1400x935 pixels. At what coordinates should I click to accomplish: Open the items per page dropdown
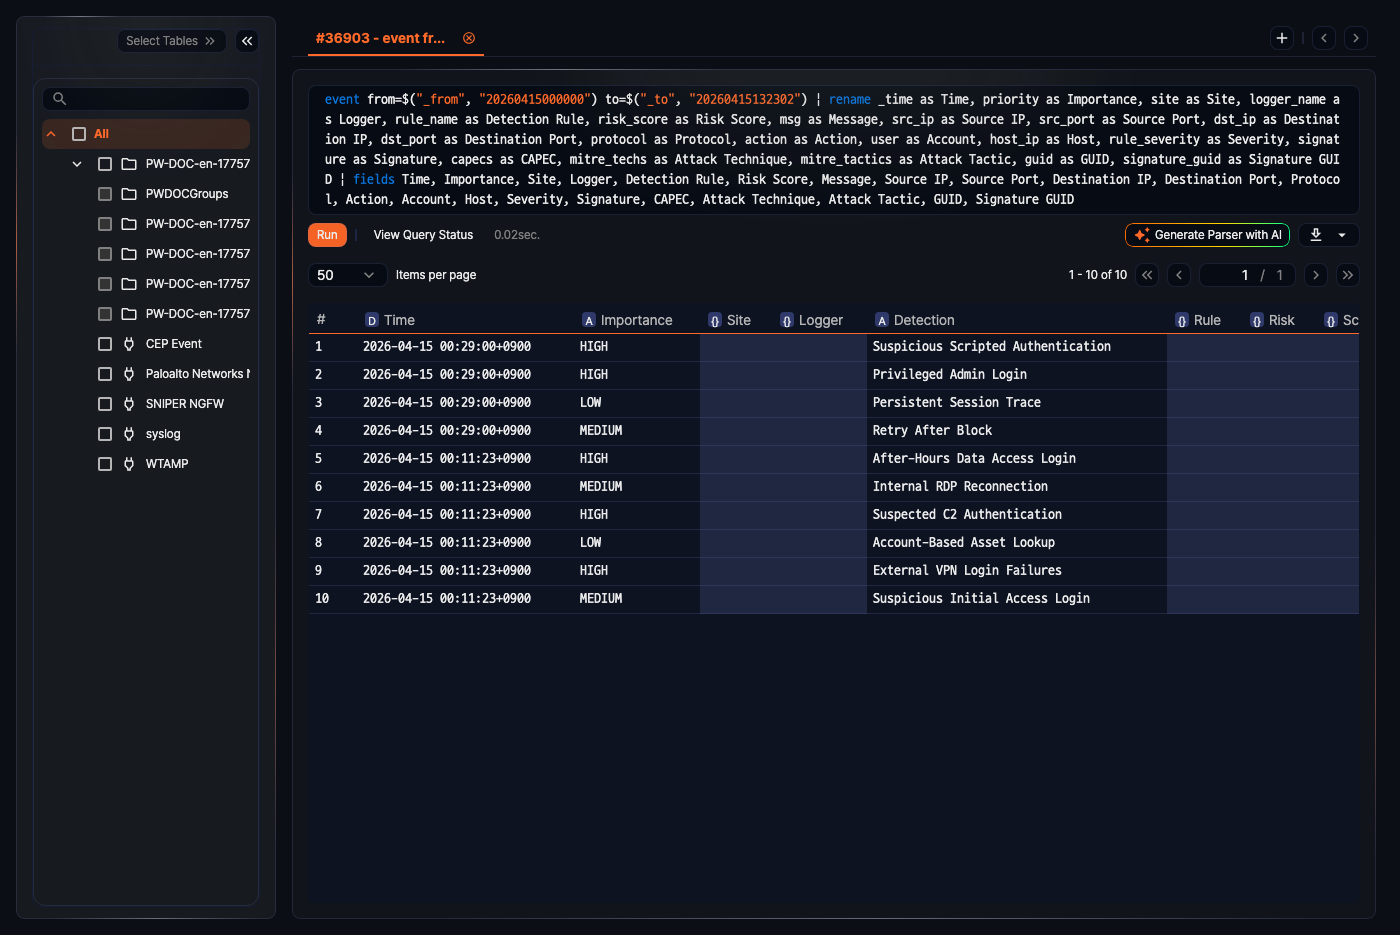click(x=345, y=275)
